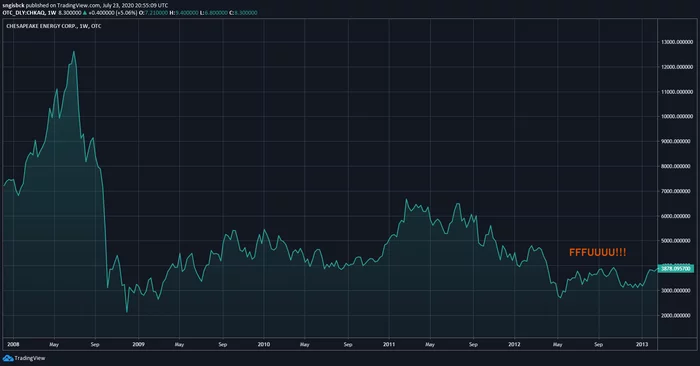Open the TradingView logo at bottom left
This screenshot has height=366, width=700.
(24, 358)
